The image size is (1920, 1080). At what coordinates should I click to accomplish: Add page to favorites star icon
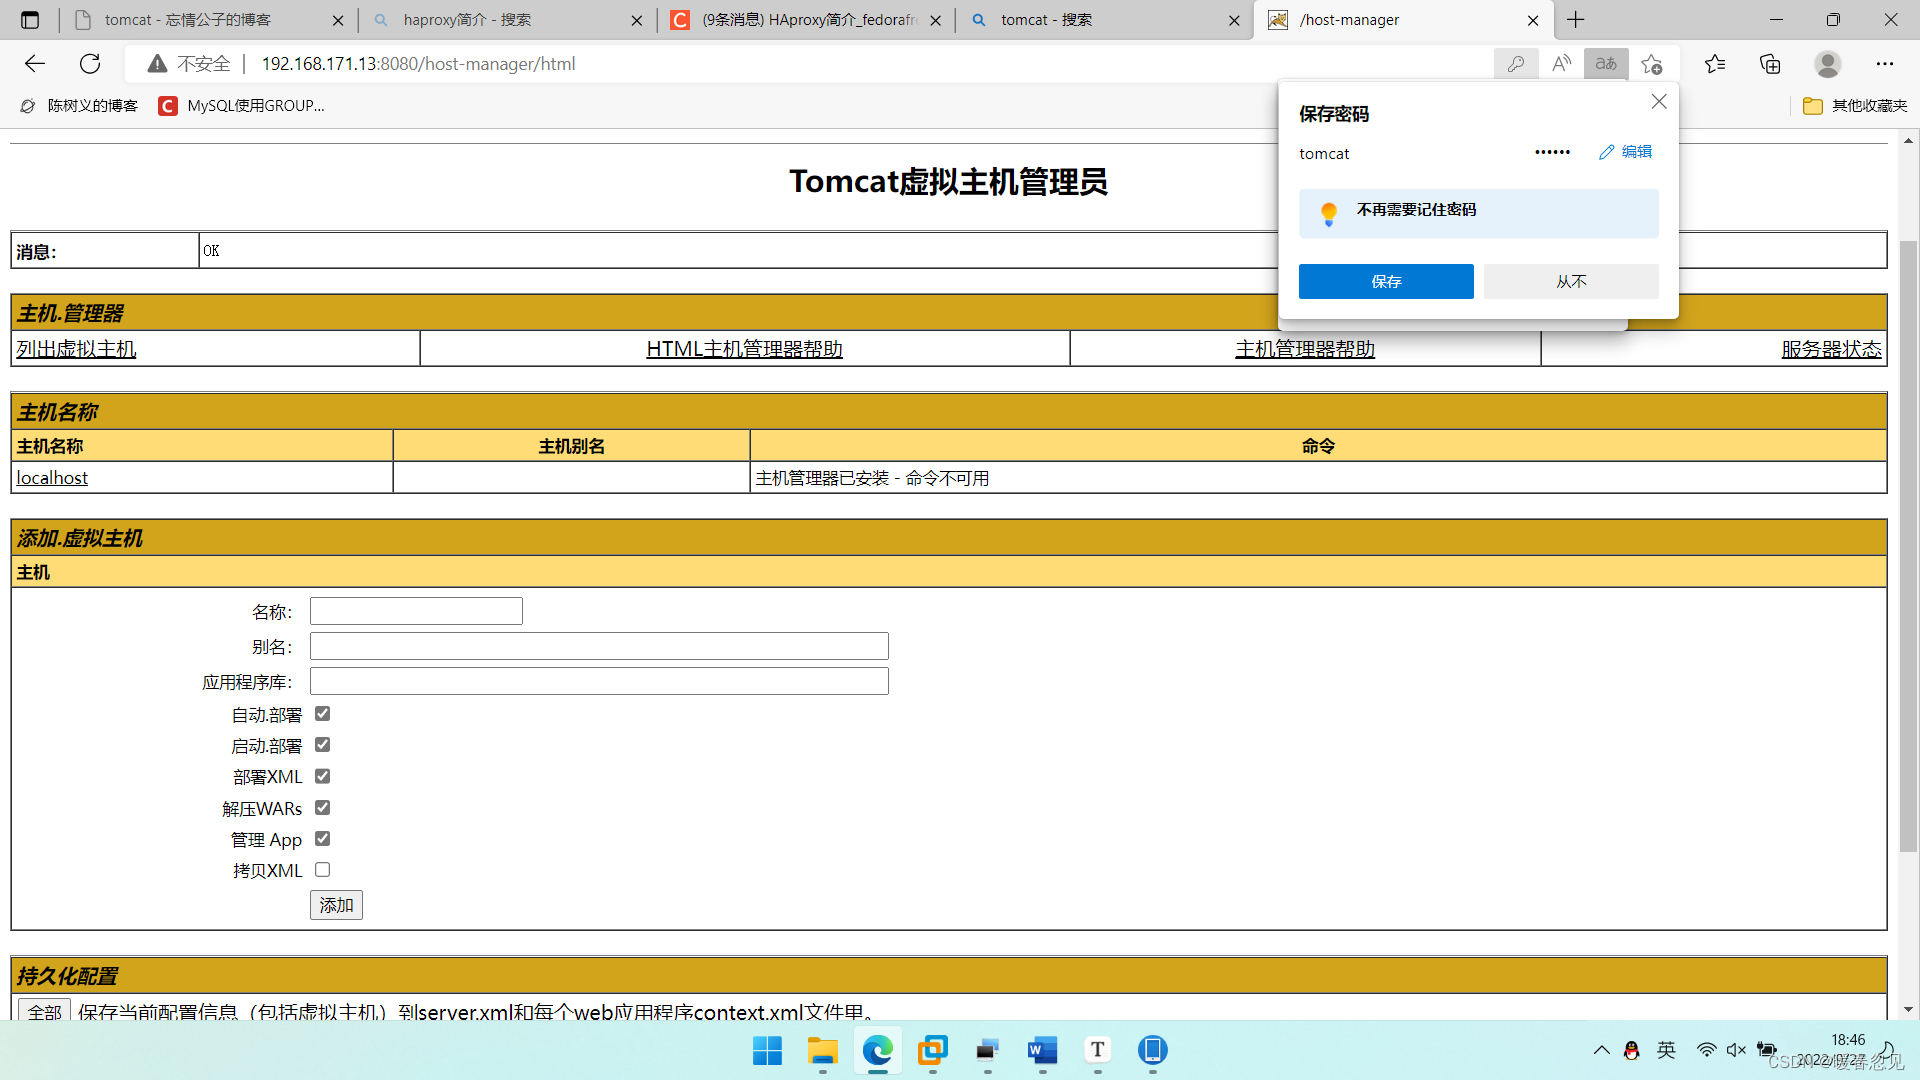[1652, 64]
